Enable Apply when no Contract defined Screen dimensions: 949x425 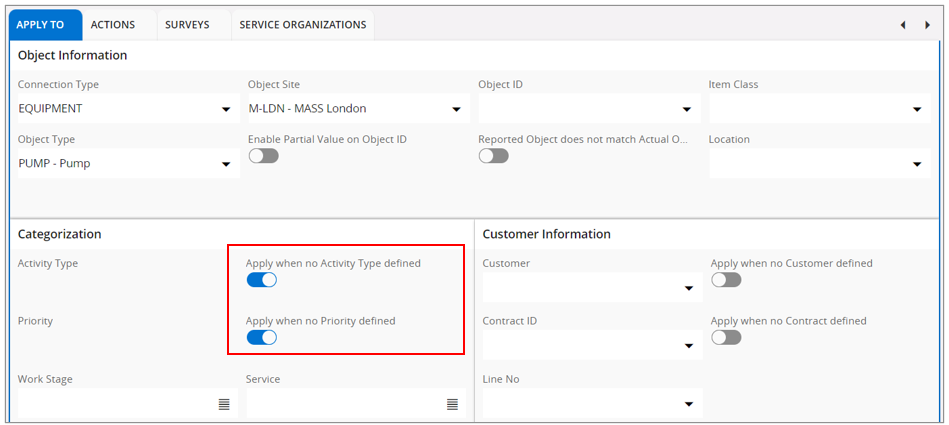coord(726,338)
